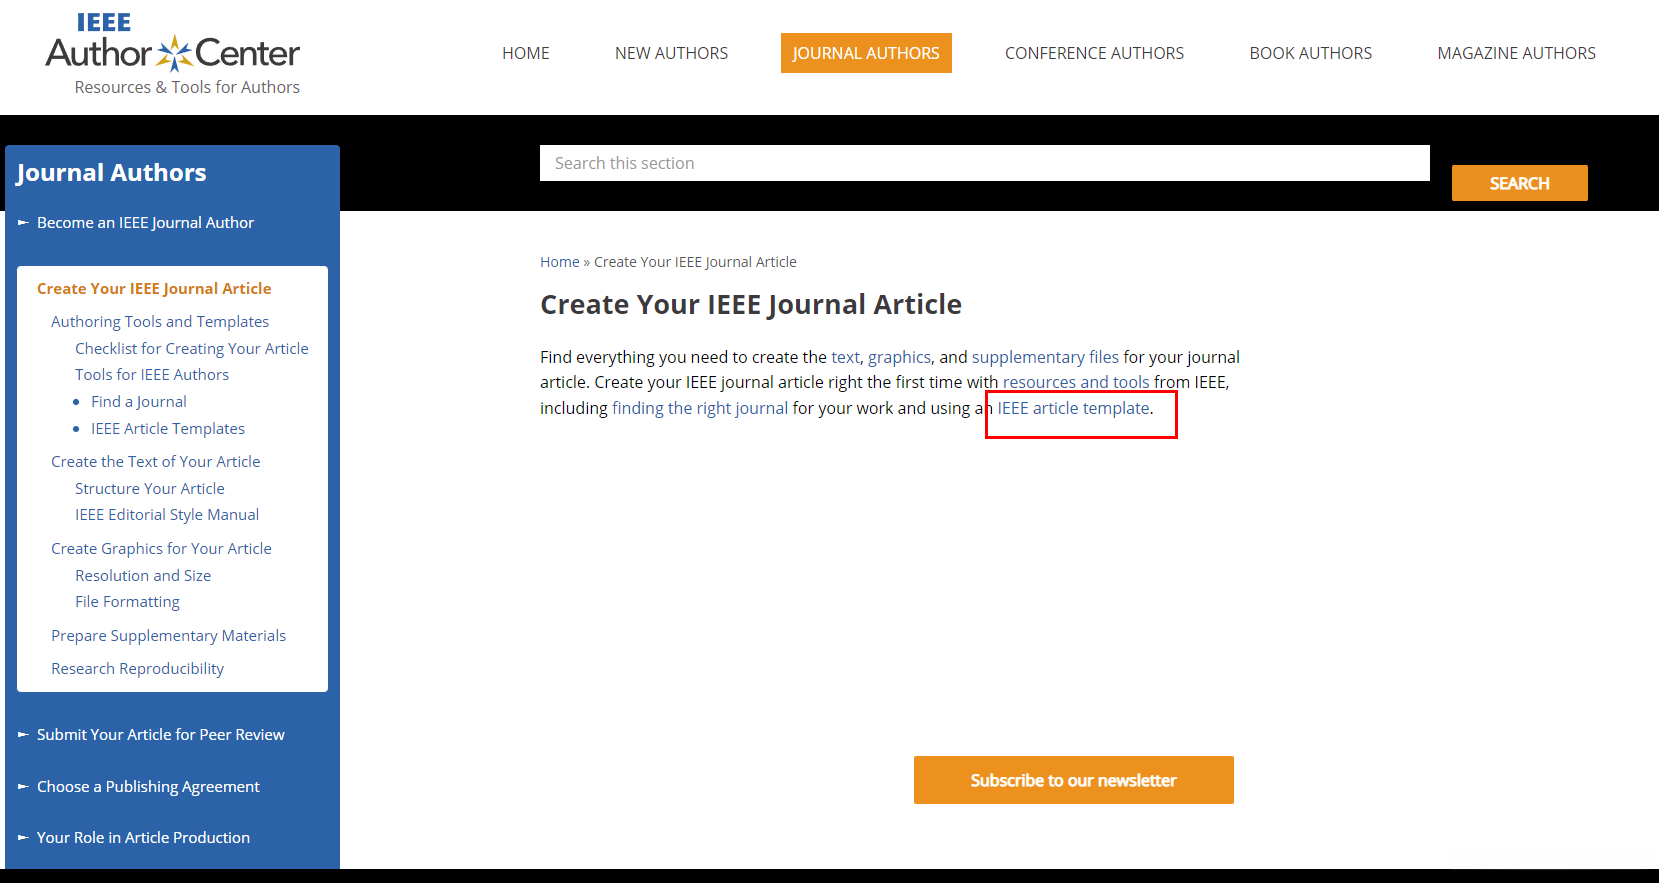The width and height of the screenshot is (1659, 883).
Task: Open the HOME nav item
Action: 526,53
